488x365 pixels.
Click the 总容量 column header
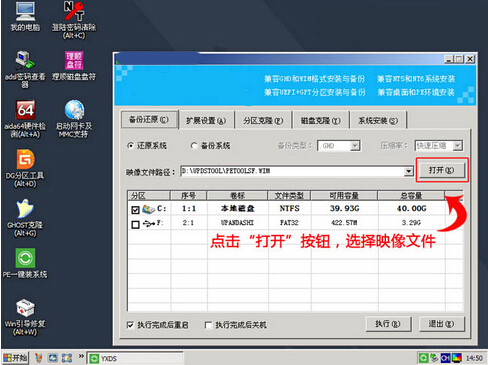(411, 195)
